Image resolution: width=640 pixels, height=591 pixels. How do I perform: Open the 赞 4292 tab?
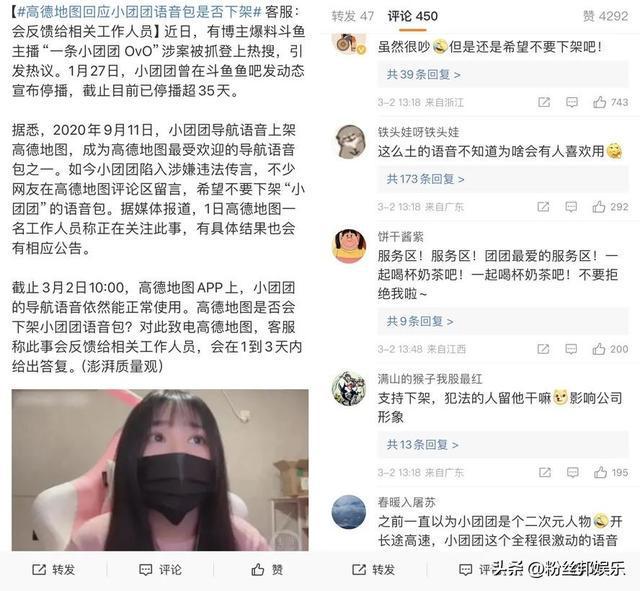[606, 16]
